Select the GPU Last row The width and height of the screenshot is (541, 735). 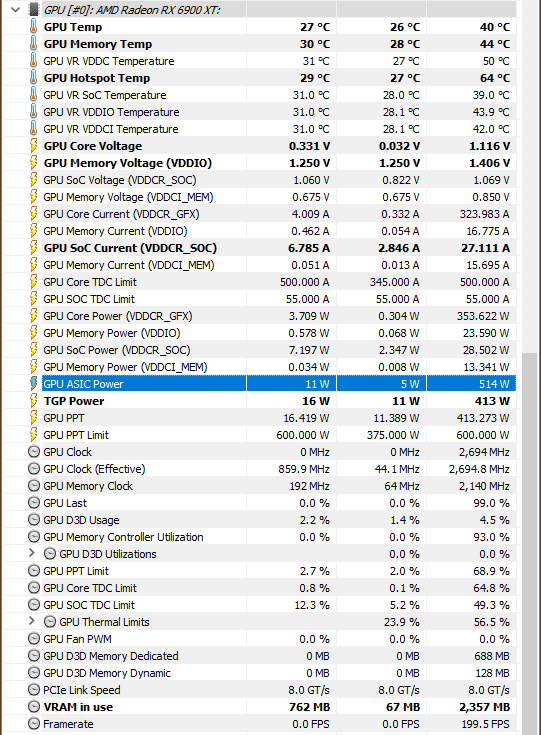coord(260,503)
